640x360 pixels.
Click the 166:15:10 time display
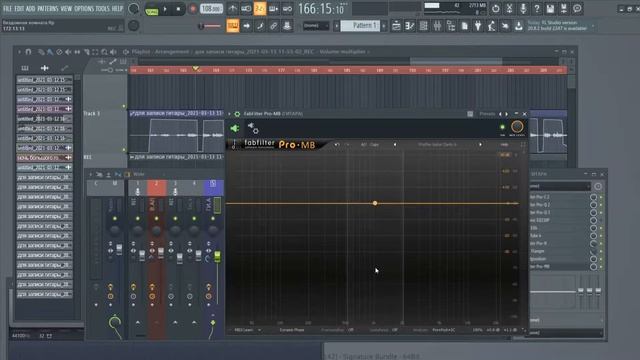(322, 9)
